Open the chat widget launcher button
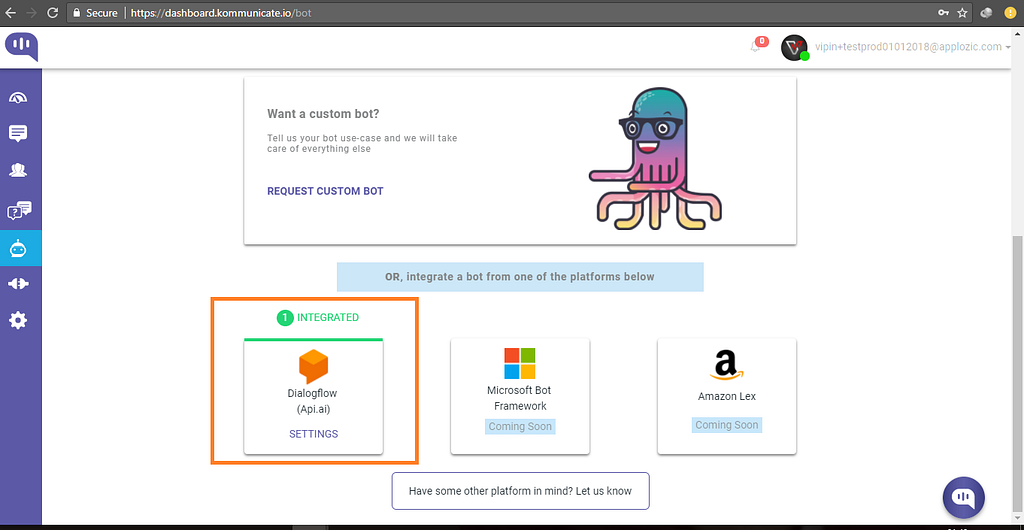This screenshot has width=1024, height=530. click(x=964, y=498)
